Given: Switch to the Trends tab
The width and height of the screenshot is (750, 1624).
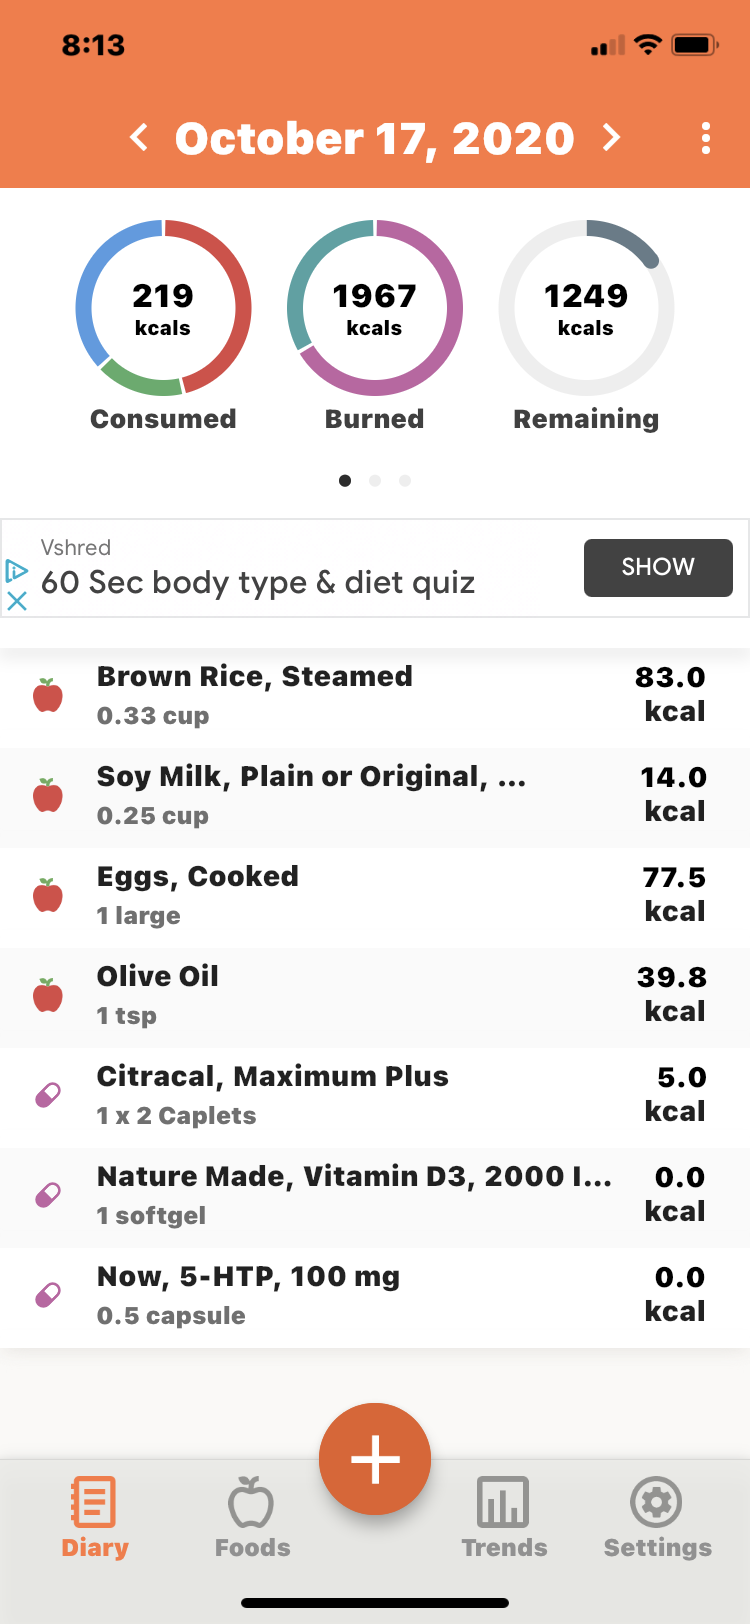Looking at the screenshot, I should coord(504,1517).
